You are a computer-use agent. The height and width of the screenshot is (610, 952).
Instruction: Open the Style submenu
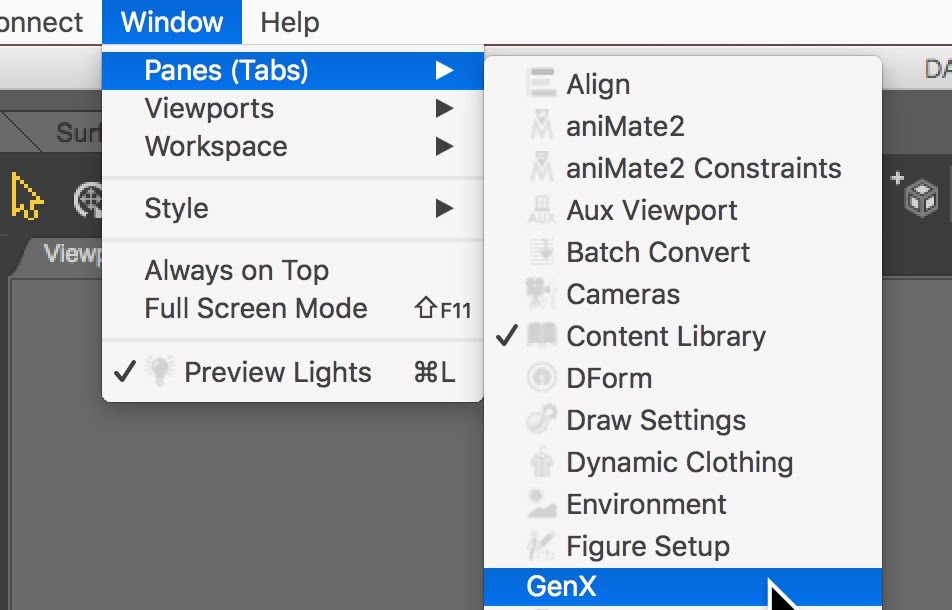click(177, 208)
